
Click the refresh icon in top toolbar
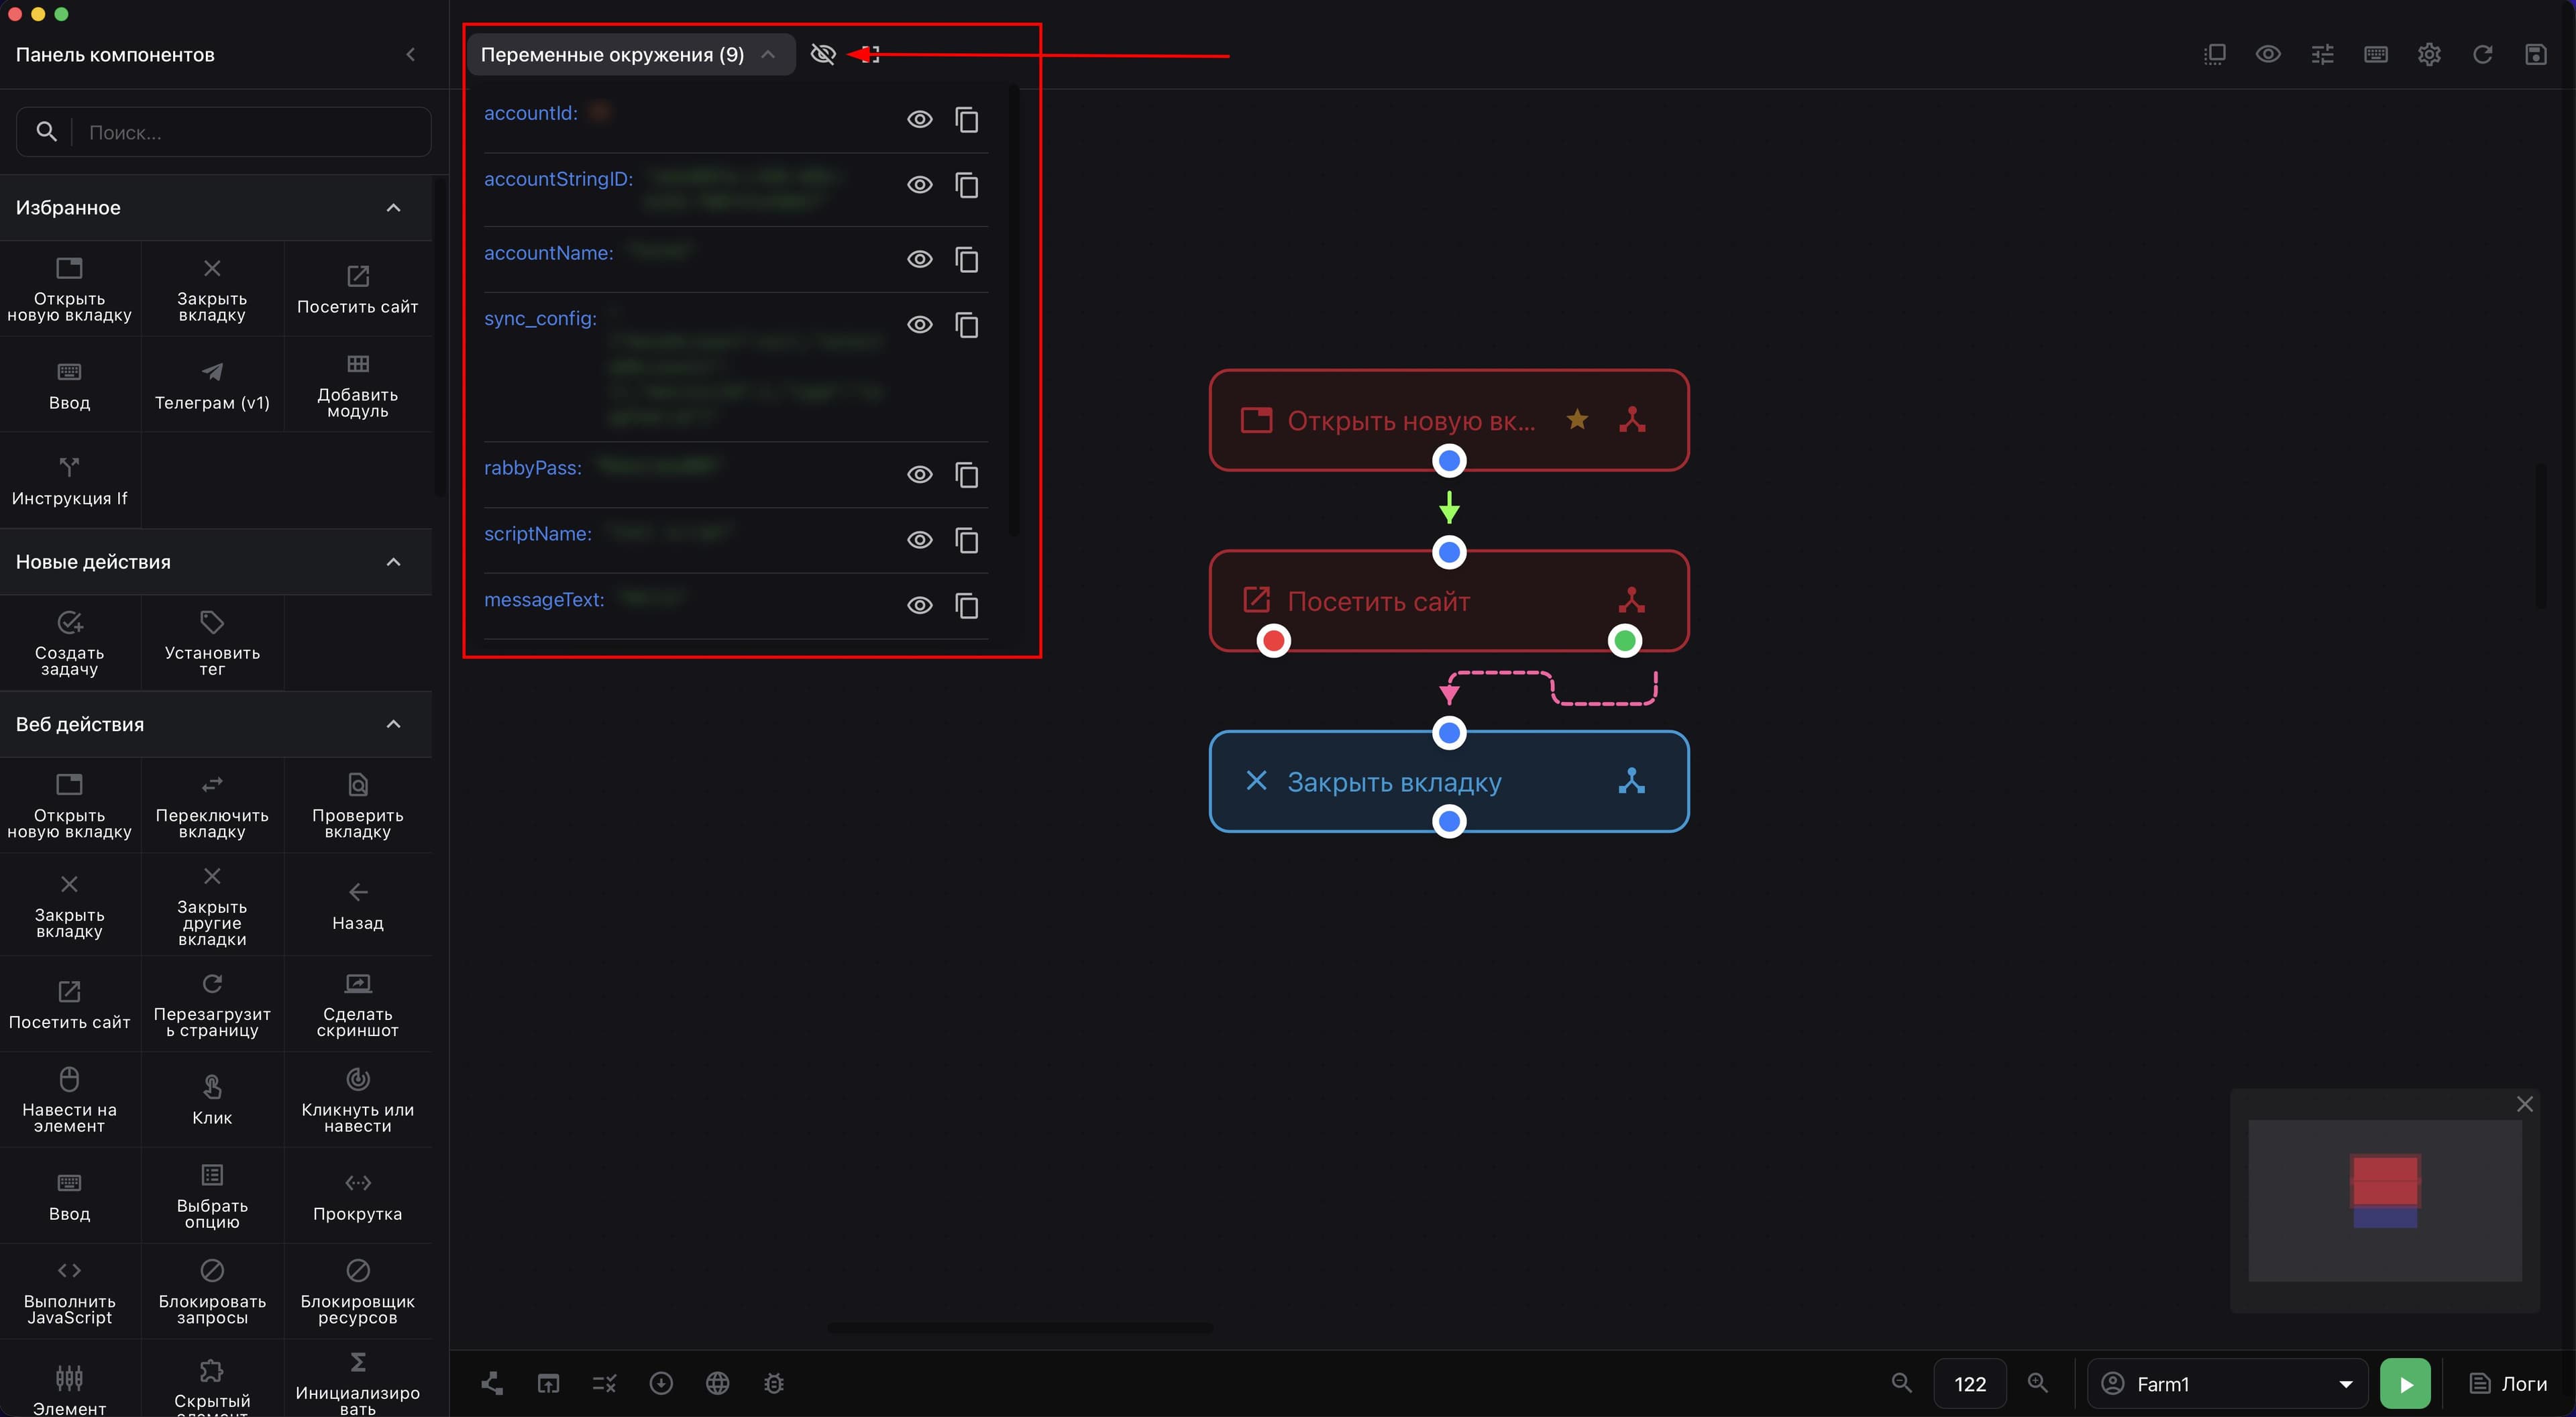pyautogui.click(x=2482, y=54)
